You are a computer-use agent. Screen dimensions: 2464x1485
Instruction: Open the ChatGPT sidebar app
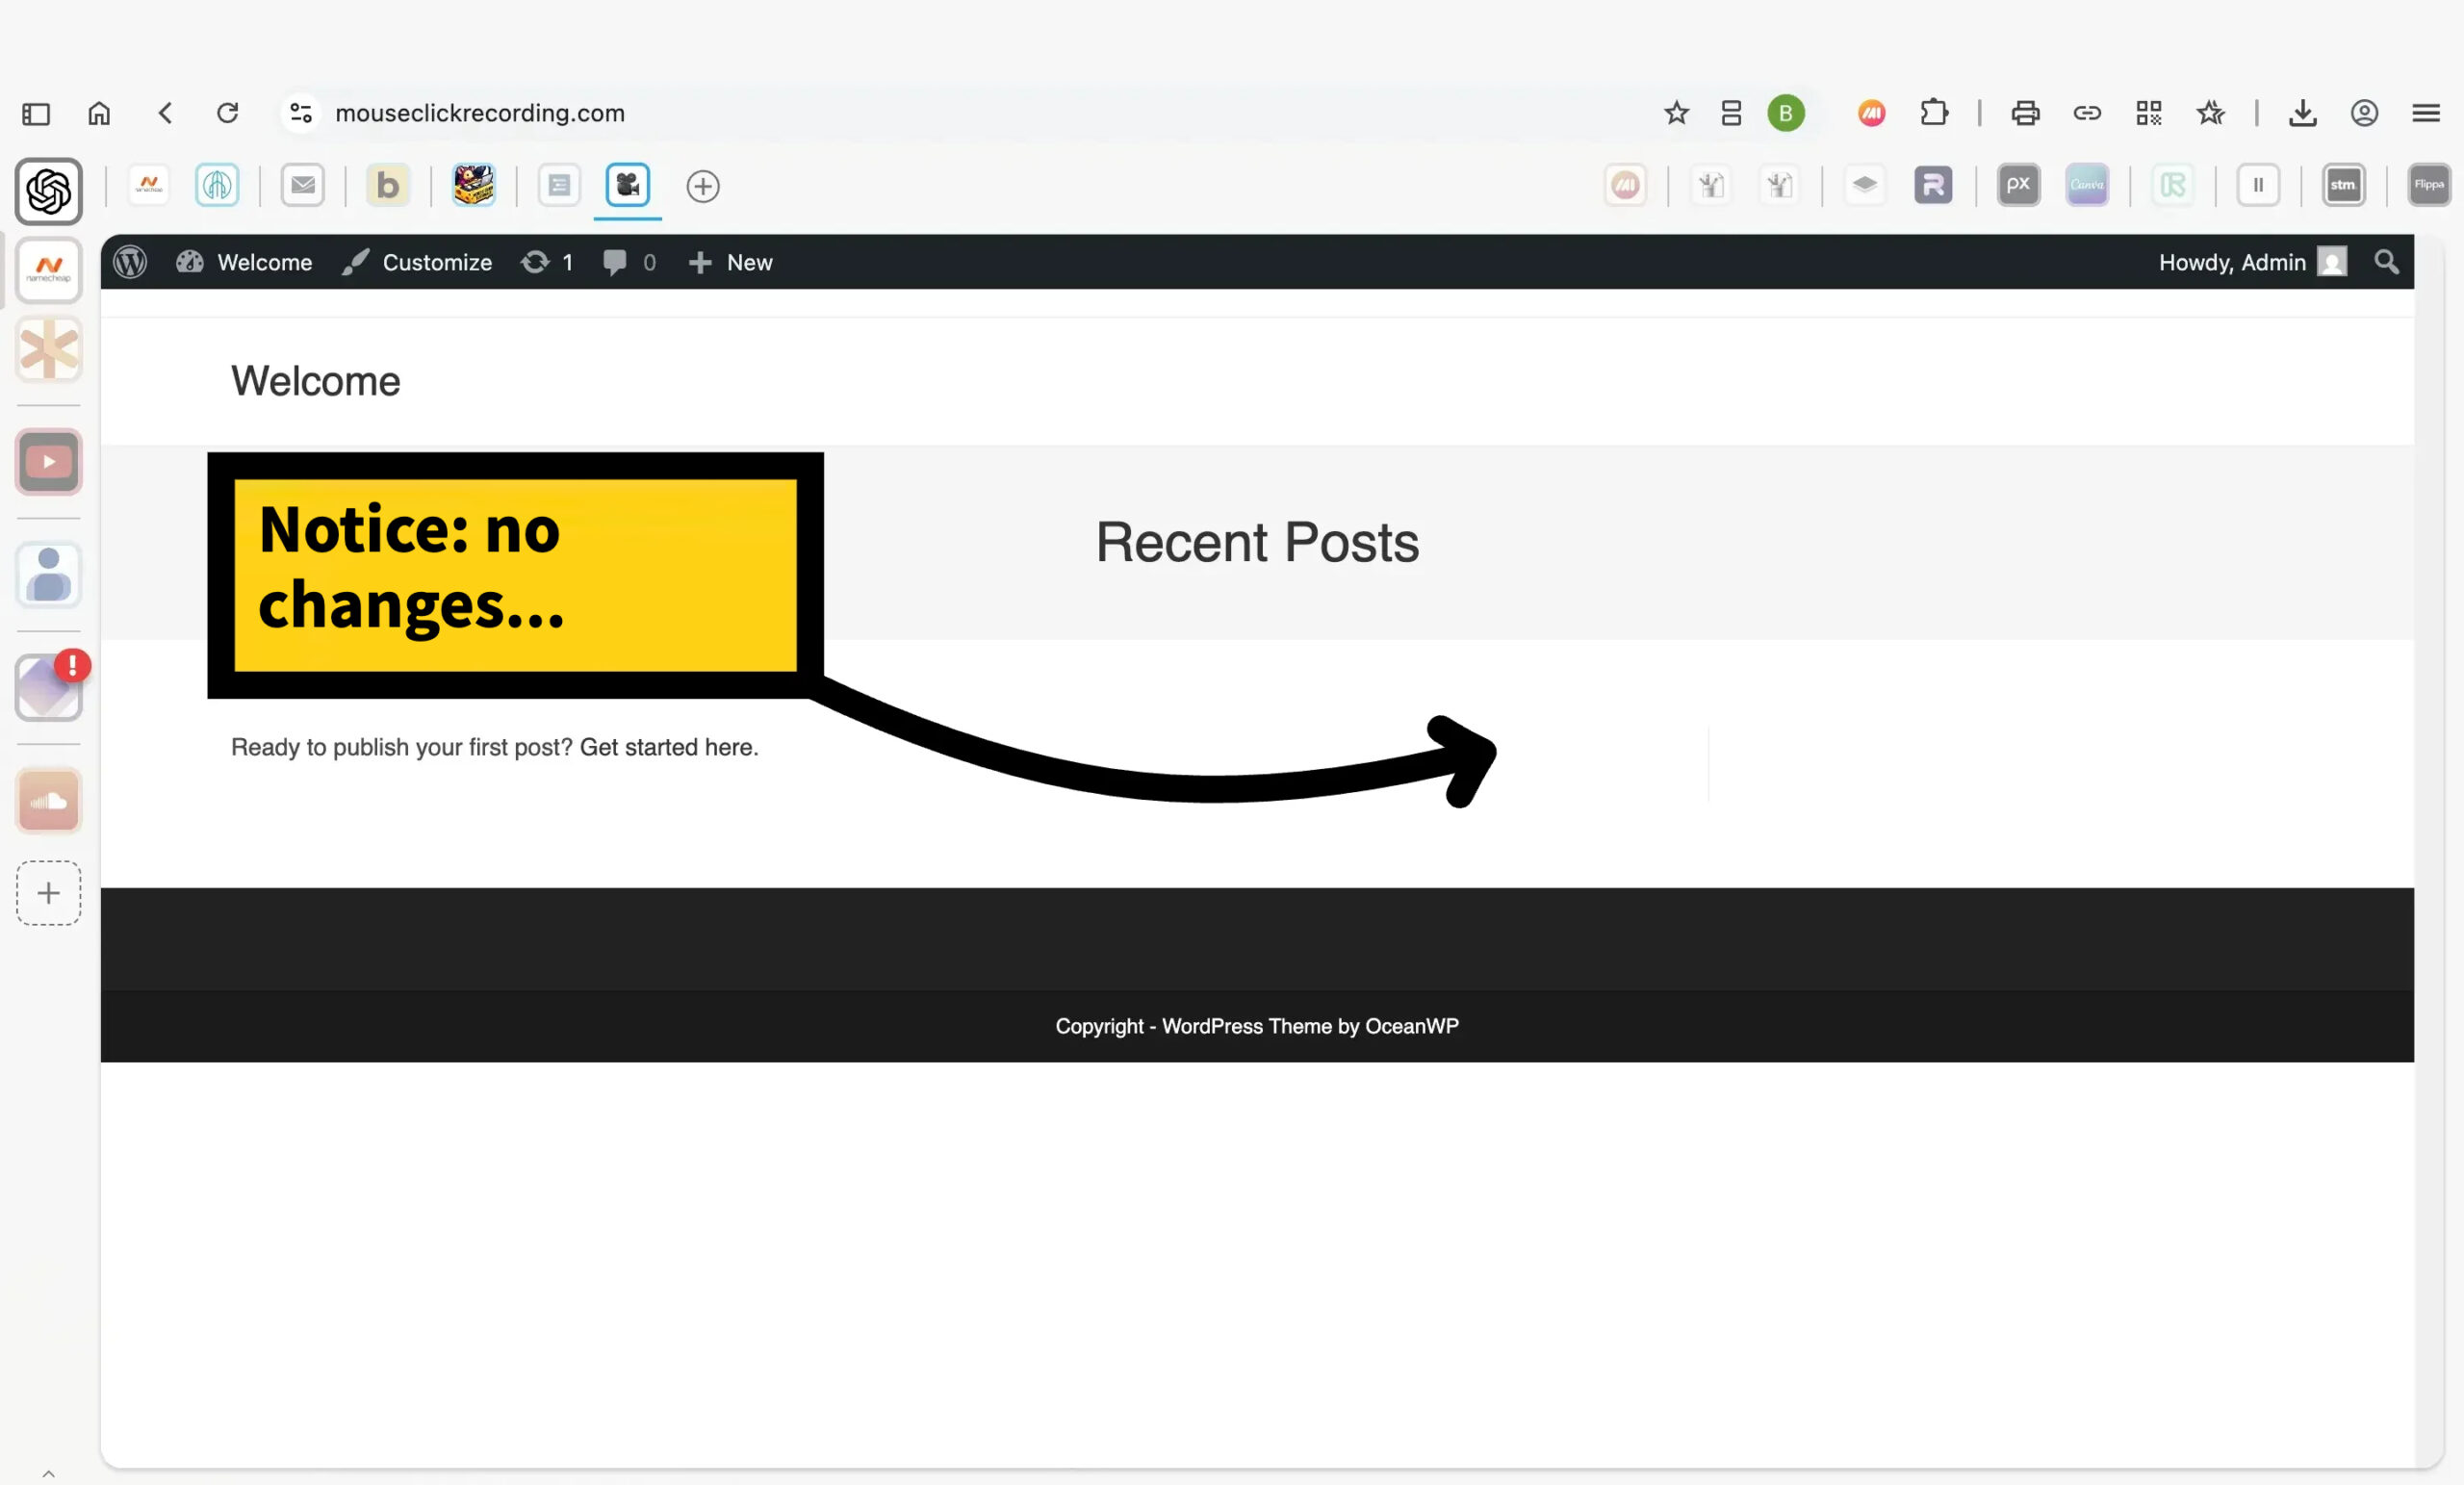[48, 191]
